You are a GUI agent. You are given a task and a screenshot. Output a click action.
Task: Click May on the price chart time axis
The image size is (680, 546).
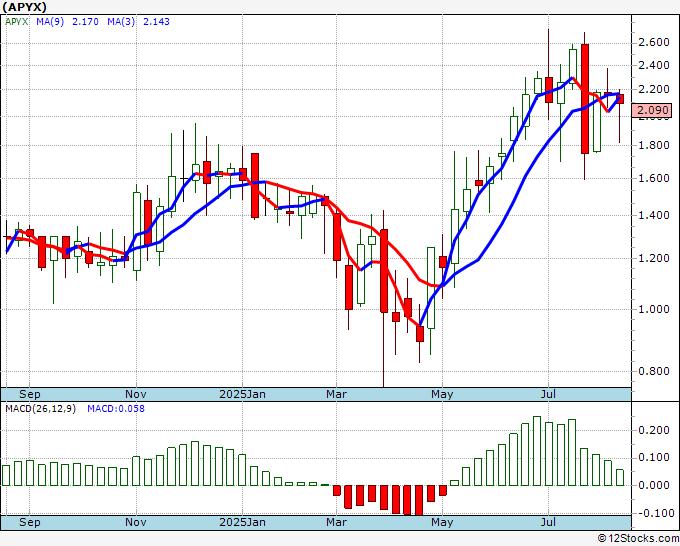(x=442, y=394)
